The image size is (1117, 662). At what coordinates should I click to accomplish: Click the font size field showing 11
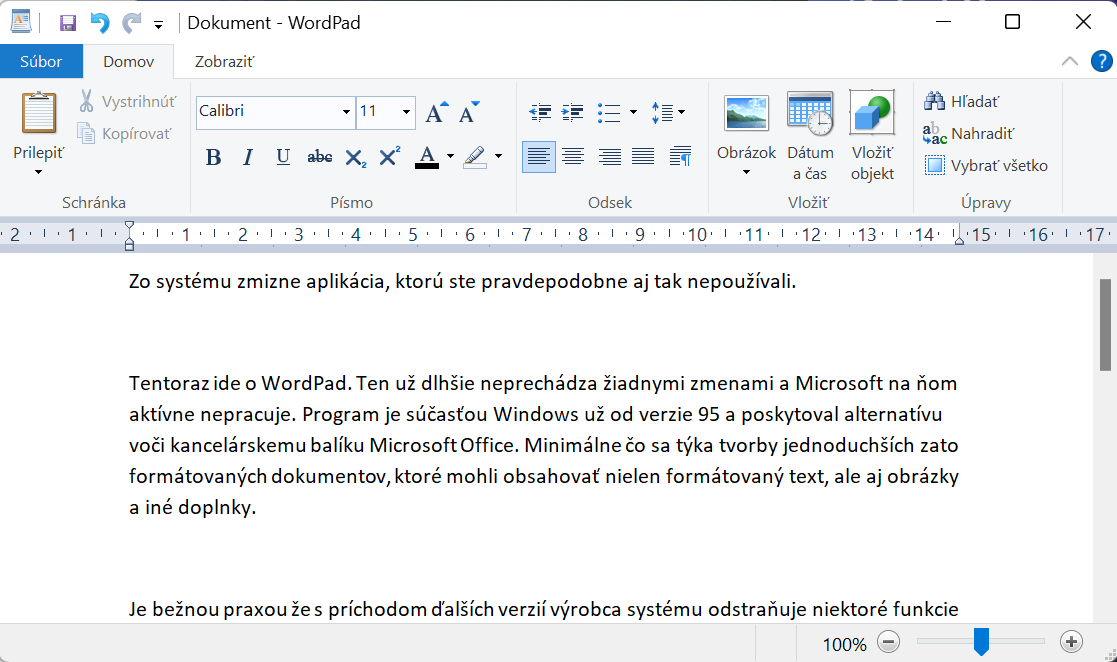point(378,111)
